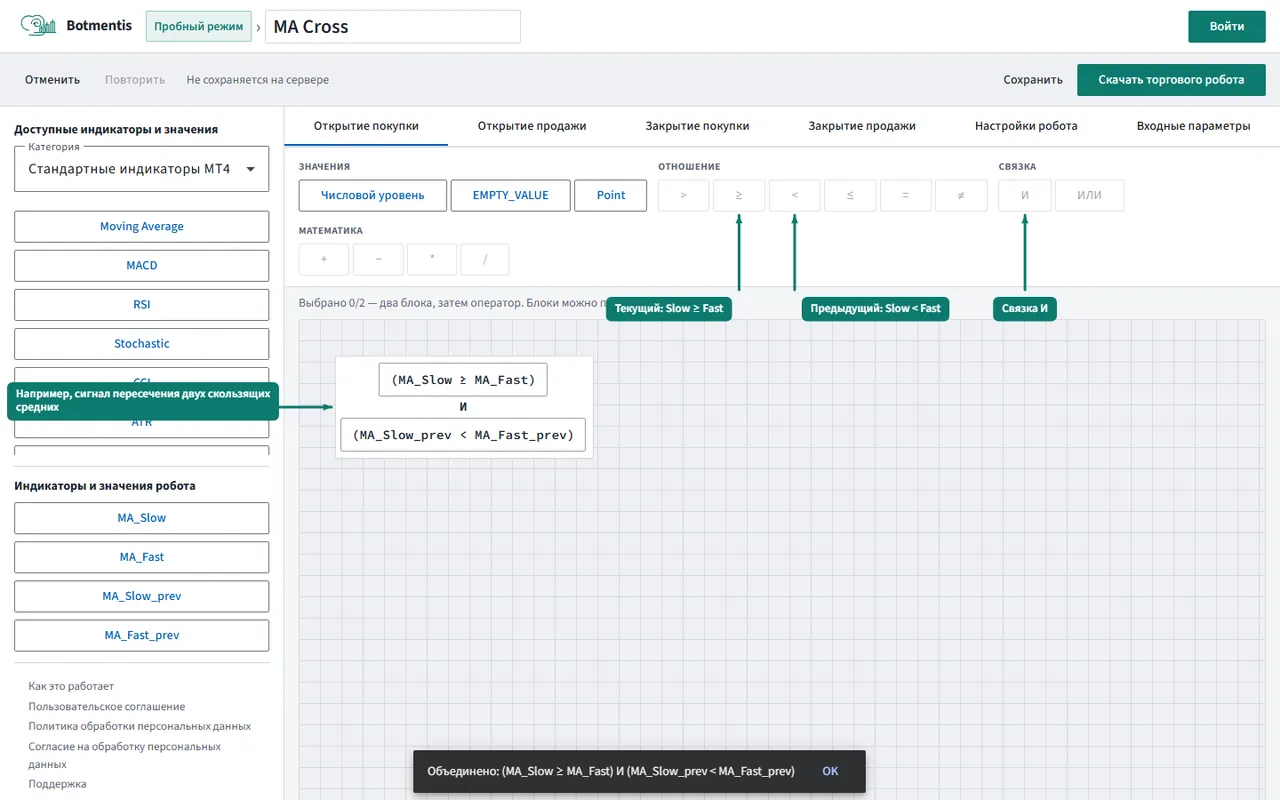Select MA_Slow robot indicator

point(142,518)
